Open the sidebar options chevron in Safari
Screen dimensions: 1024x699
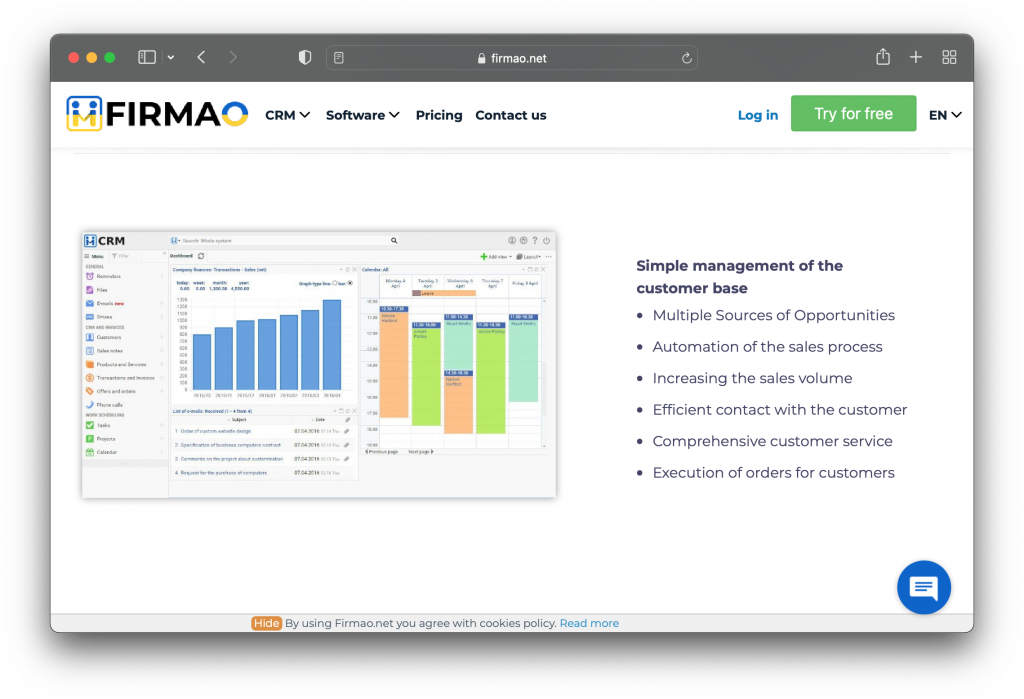[x=170, y=57]
